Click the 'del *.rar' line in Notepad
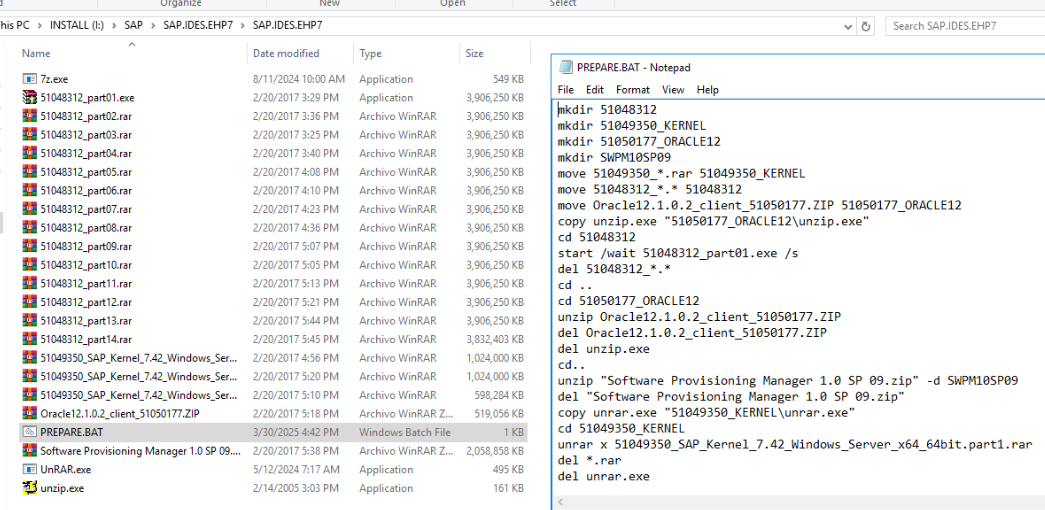Screen dimensions: 1045x510 tap(589, 460)
